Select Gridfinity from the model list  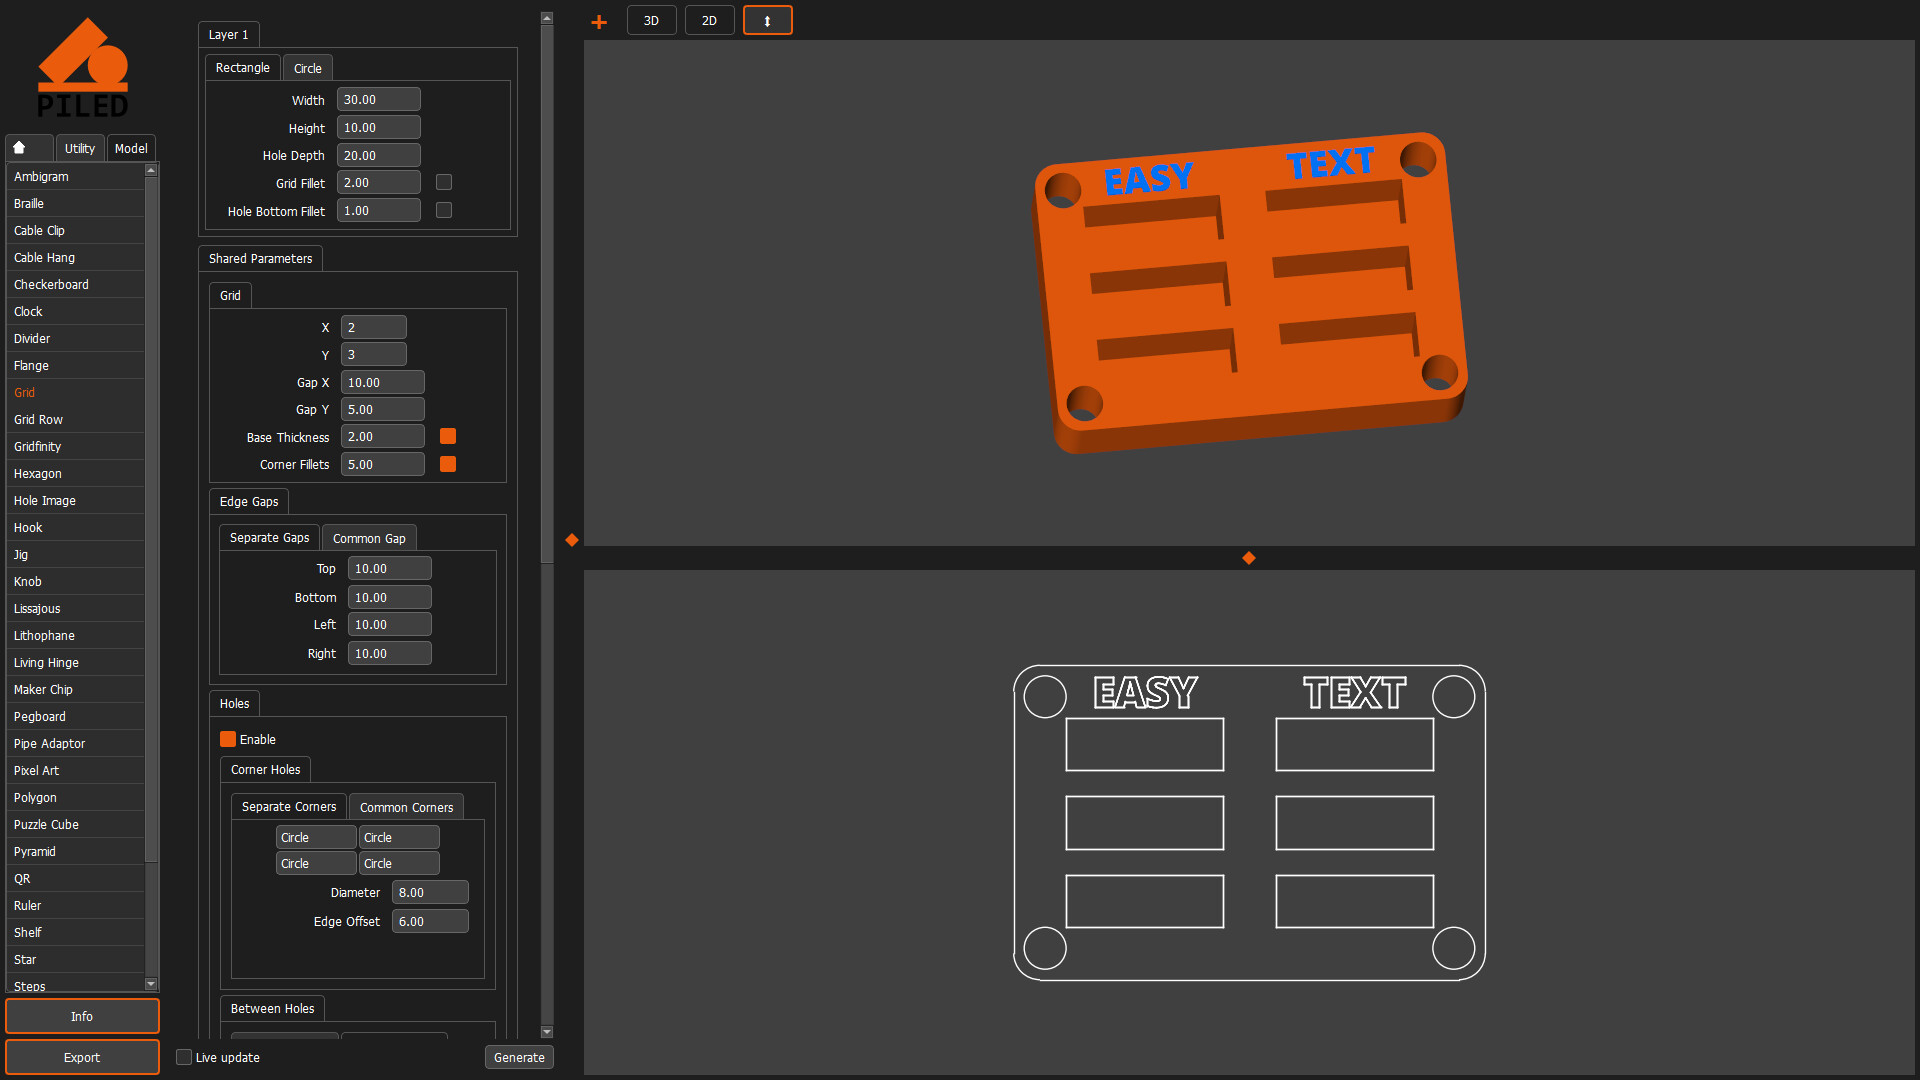[x=37, y=446]
